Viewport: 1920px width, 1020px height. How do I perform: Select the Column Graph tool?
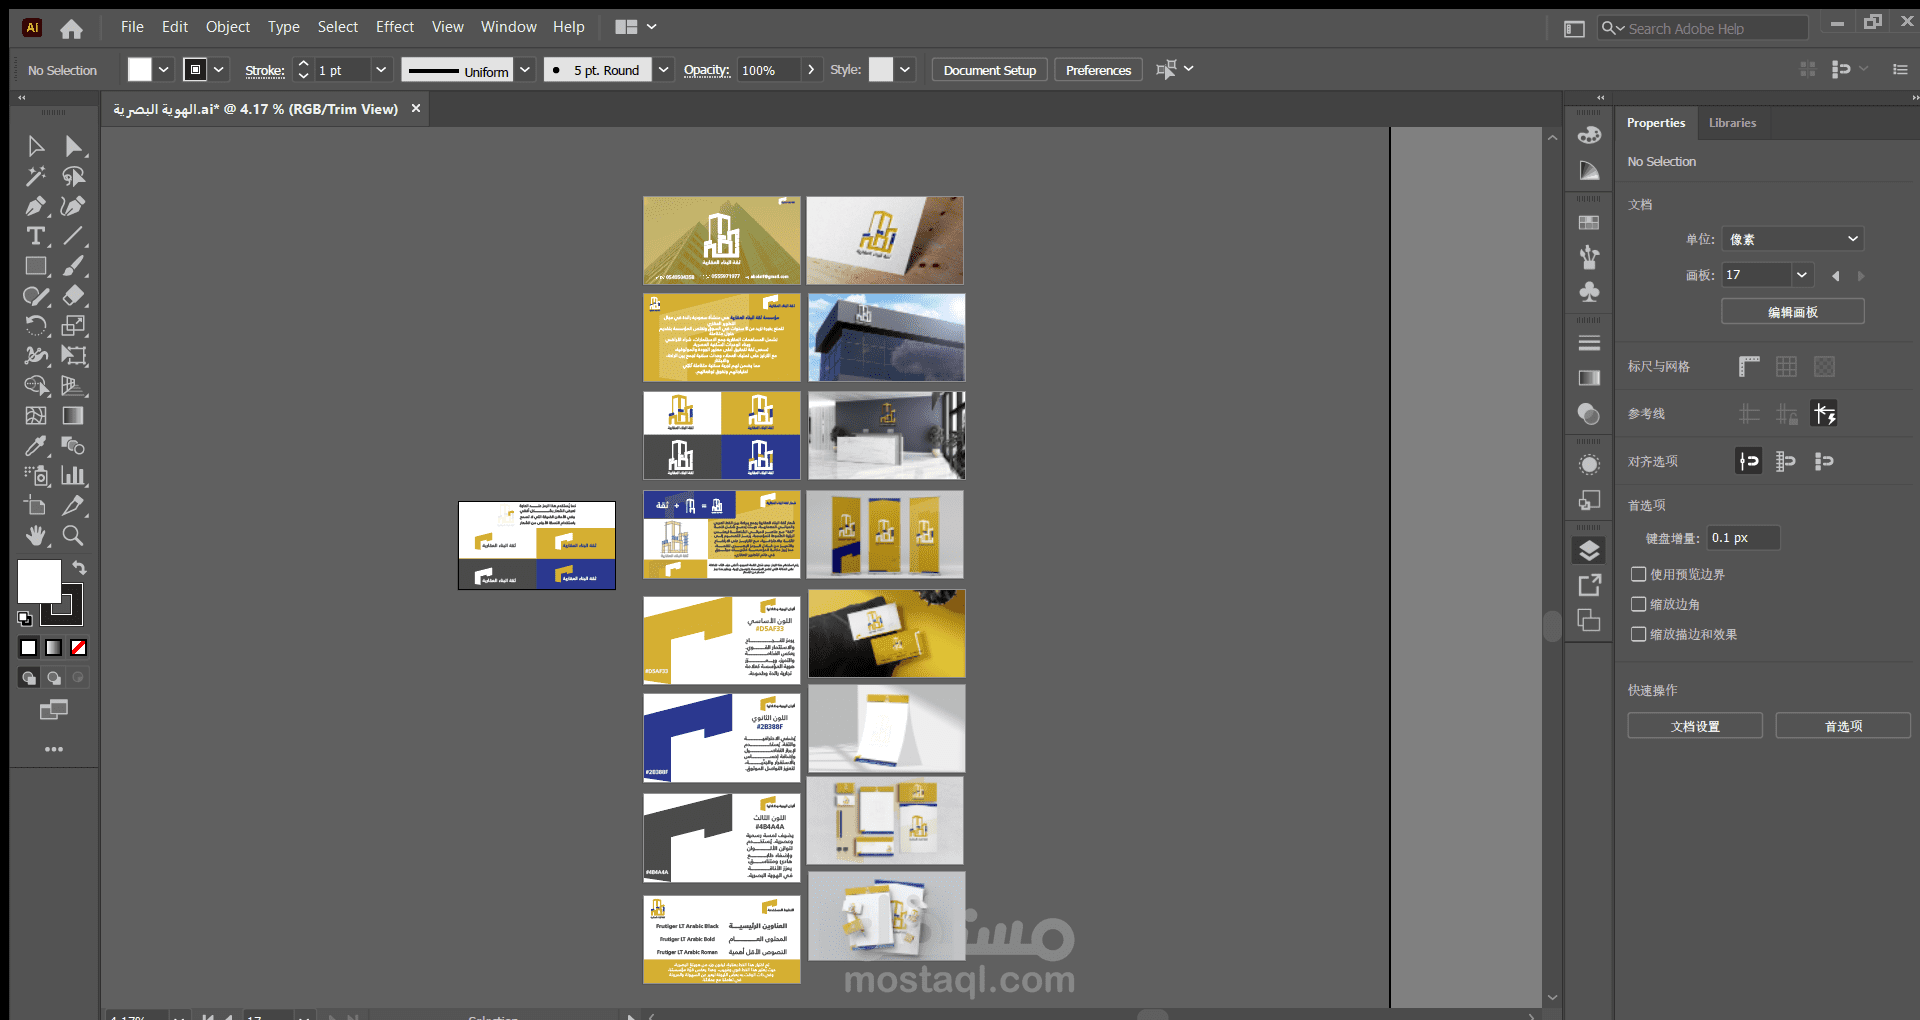(73, 476)
